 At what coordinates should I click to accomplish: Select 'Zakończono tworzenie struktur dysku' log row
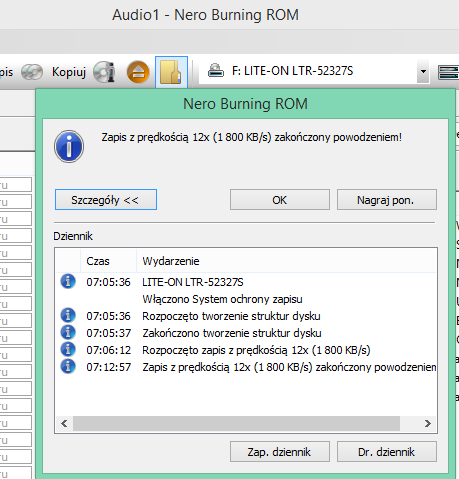[246, 333]
